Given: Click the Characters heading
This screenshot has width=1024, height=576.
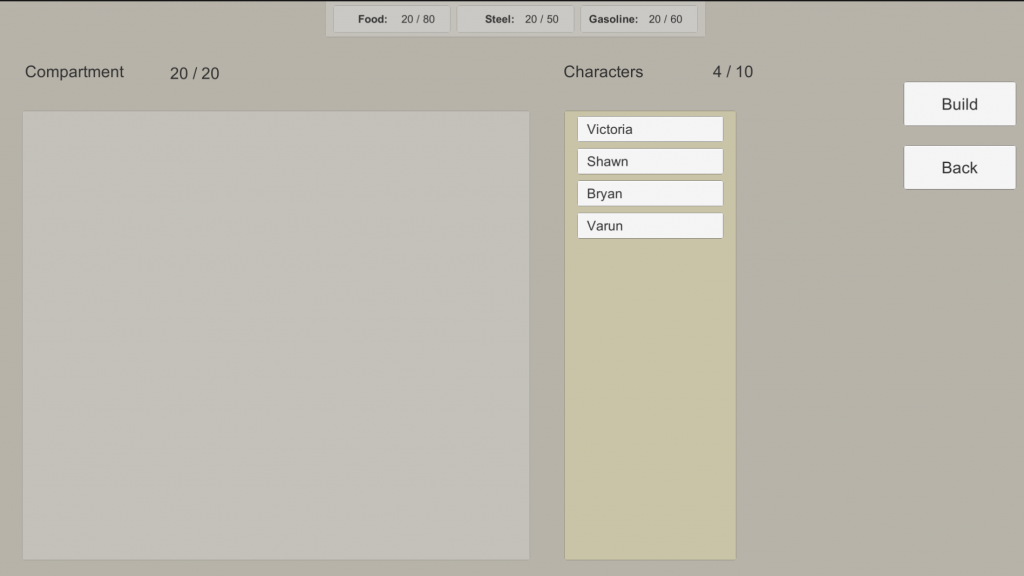Looking at the screenshot, I should pyautogui.click(x=603, y=72).
